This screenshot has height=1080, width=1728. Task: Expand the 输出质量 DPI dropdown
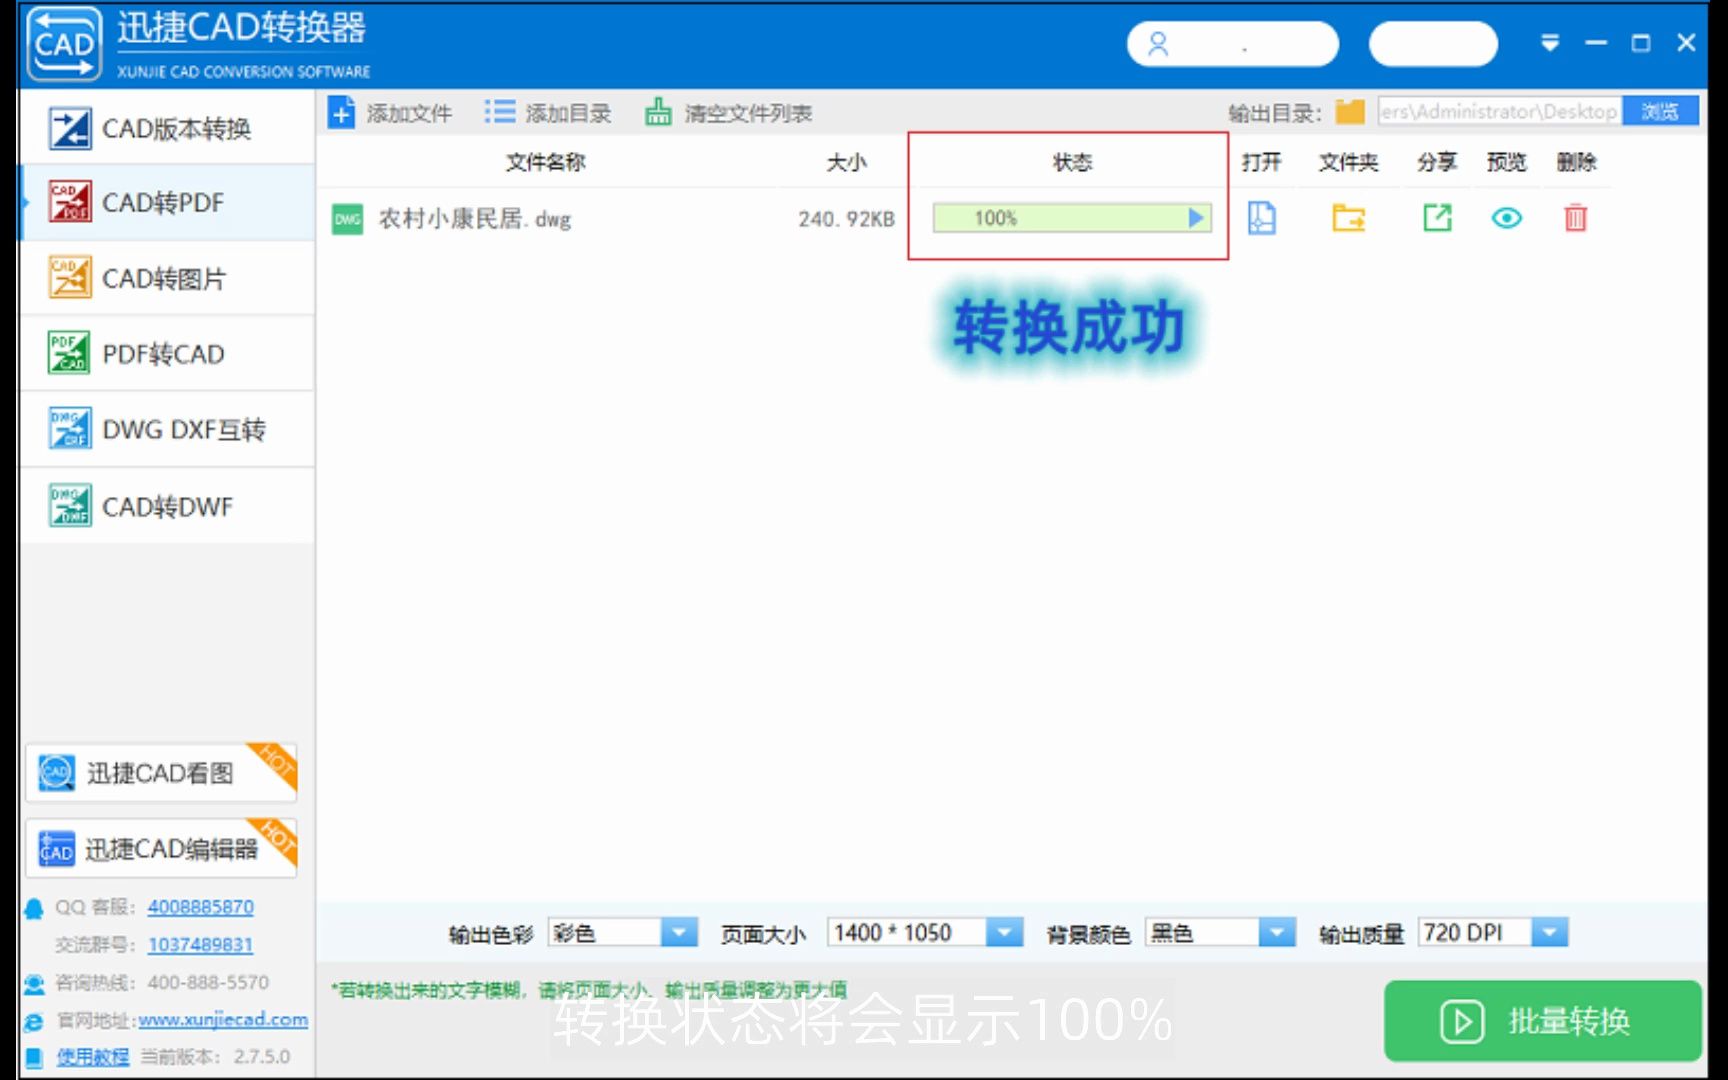coord(1551,931)
